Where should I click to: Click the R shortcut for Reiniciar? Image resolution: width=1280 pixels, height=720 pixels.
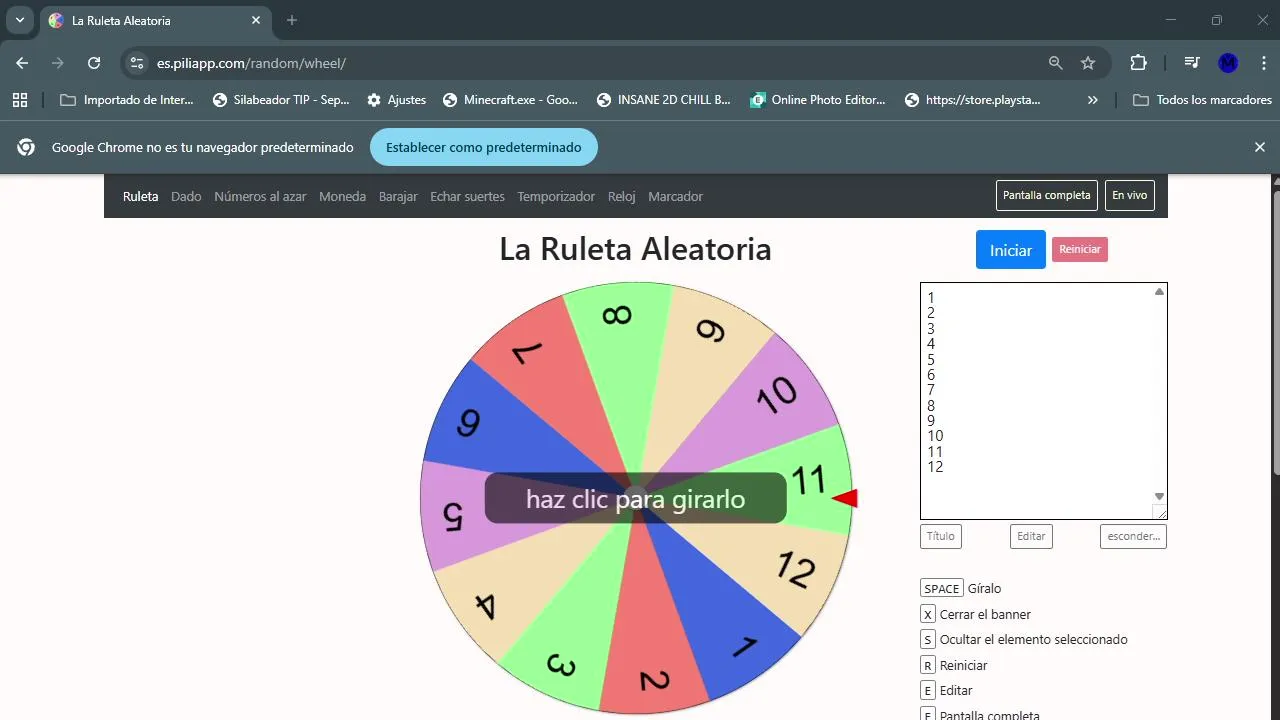point(928,665)
